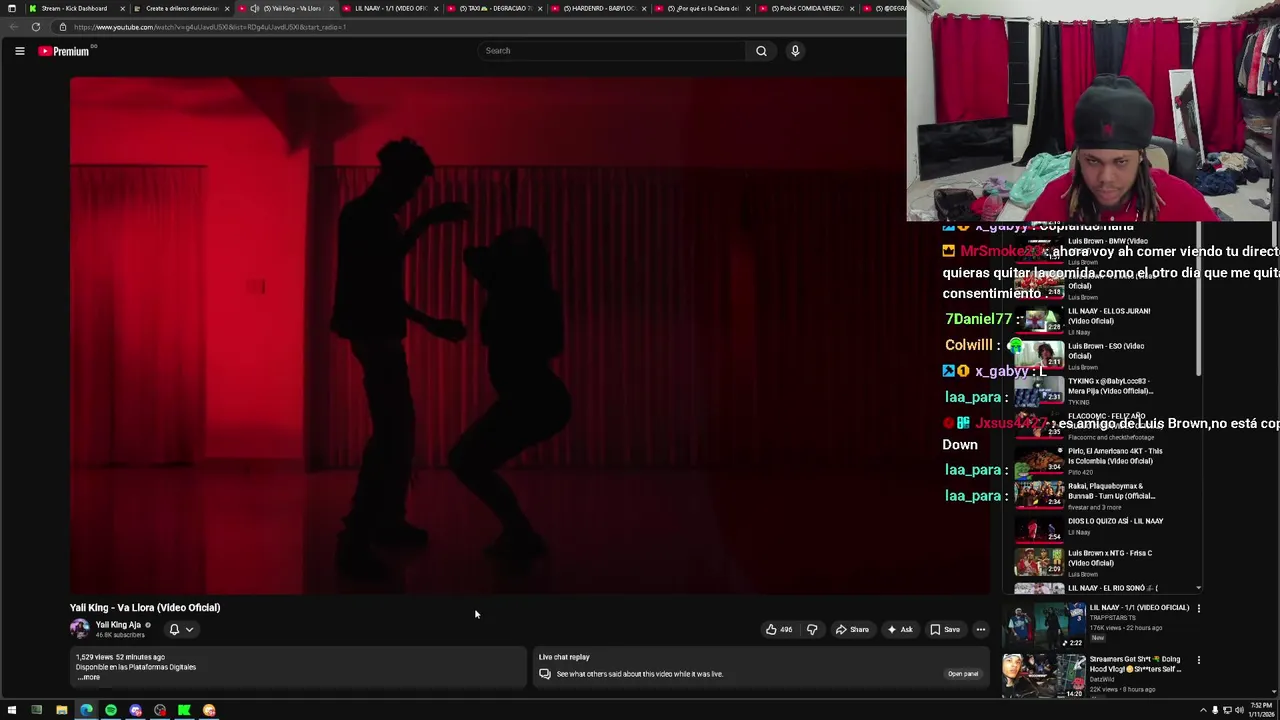The height and width of the screenshot is (720, 1280).
Task: Switch to Por qué es la Cabra tab
Action: tap(702, 8)
